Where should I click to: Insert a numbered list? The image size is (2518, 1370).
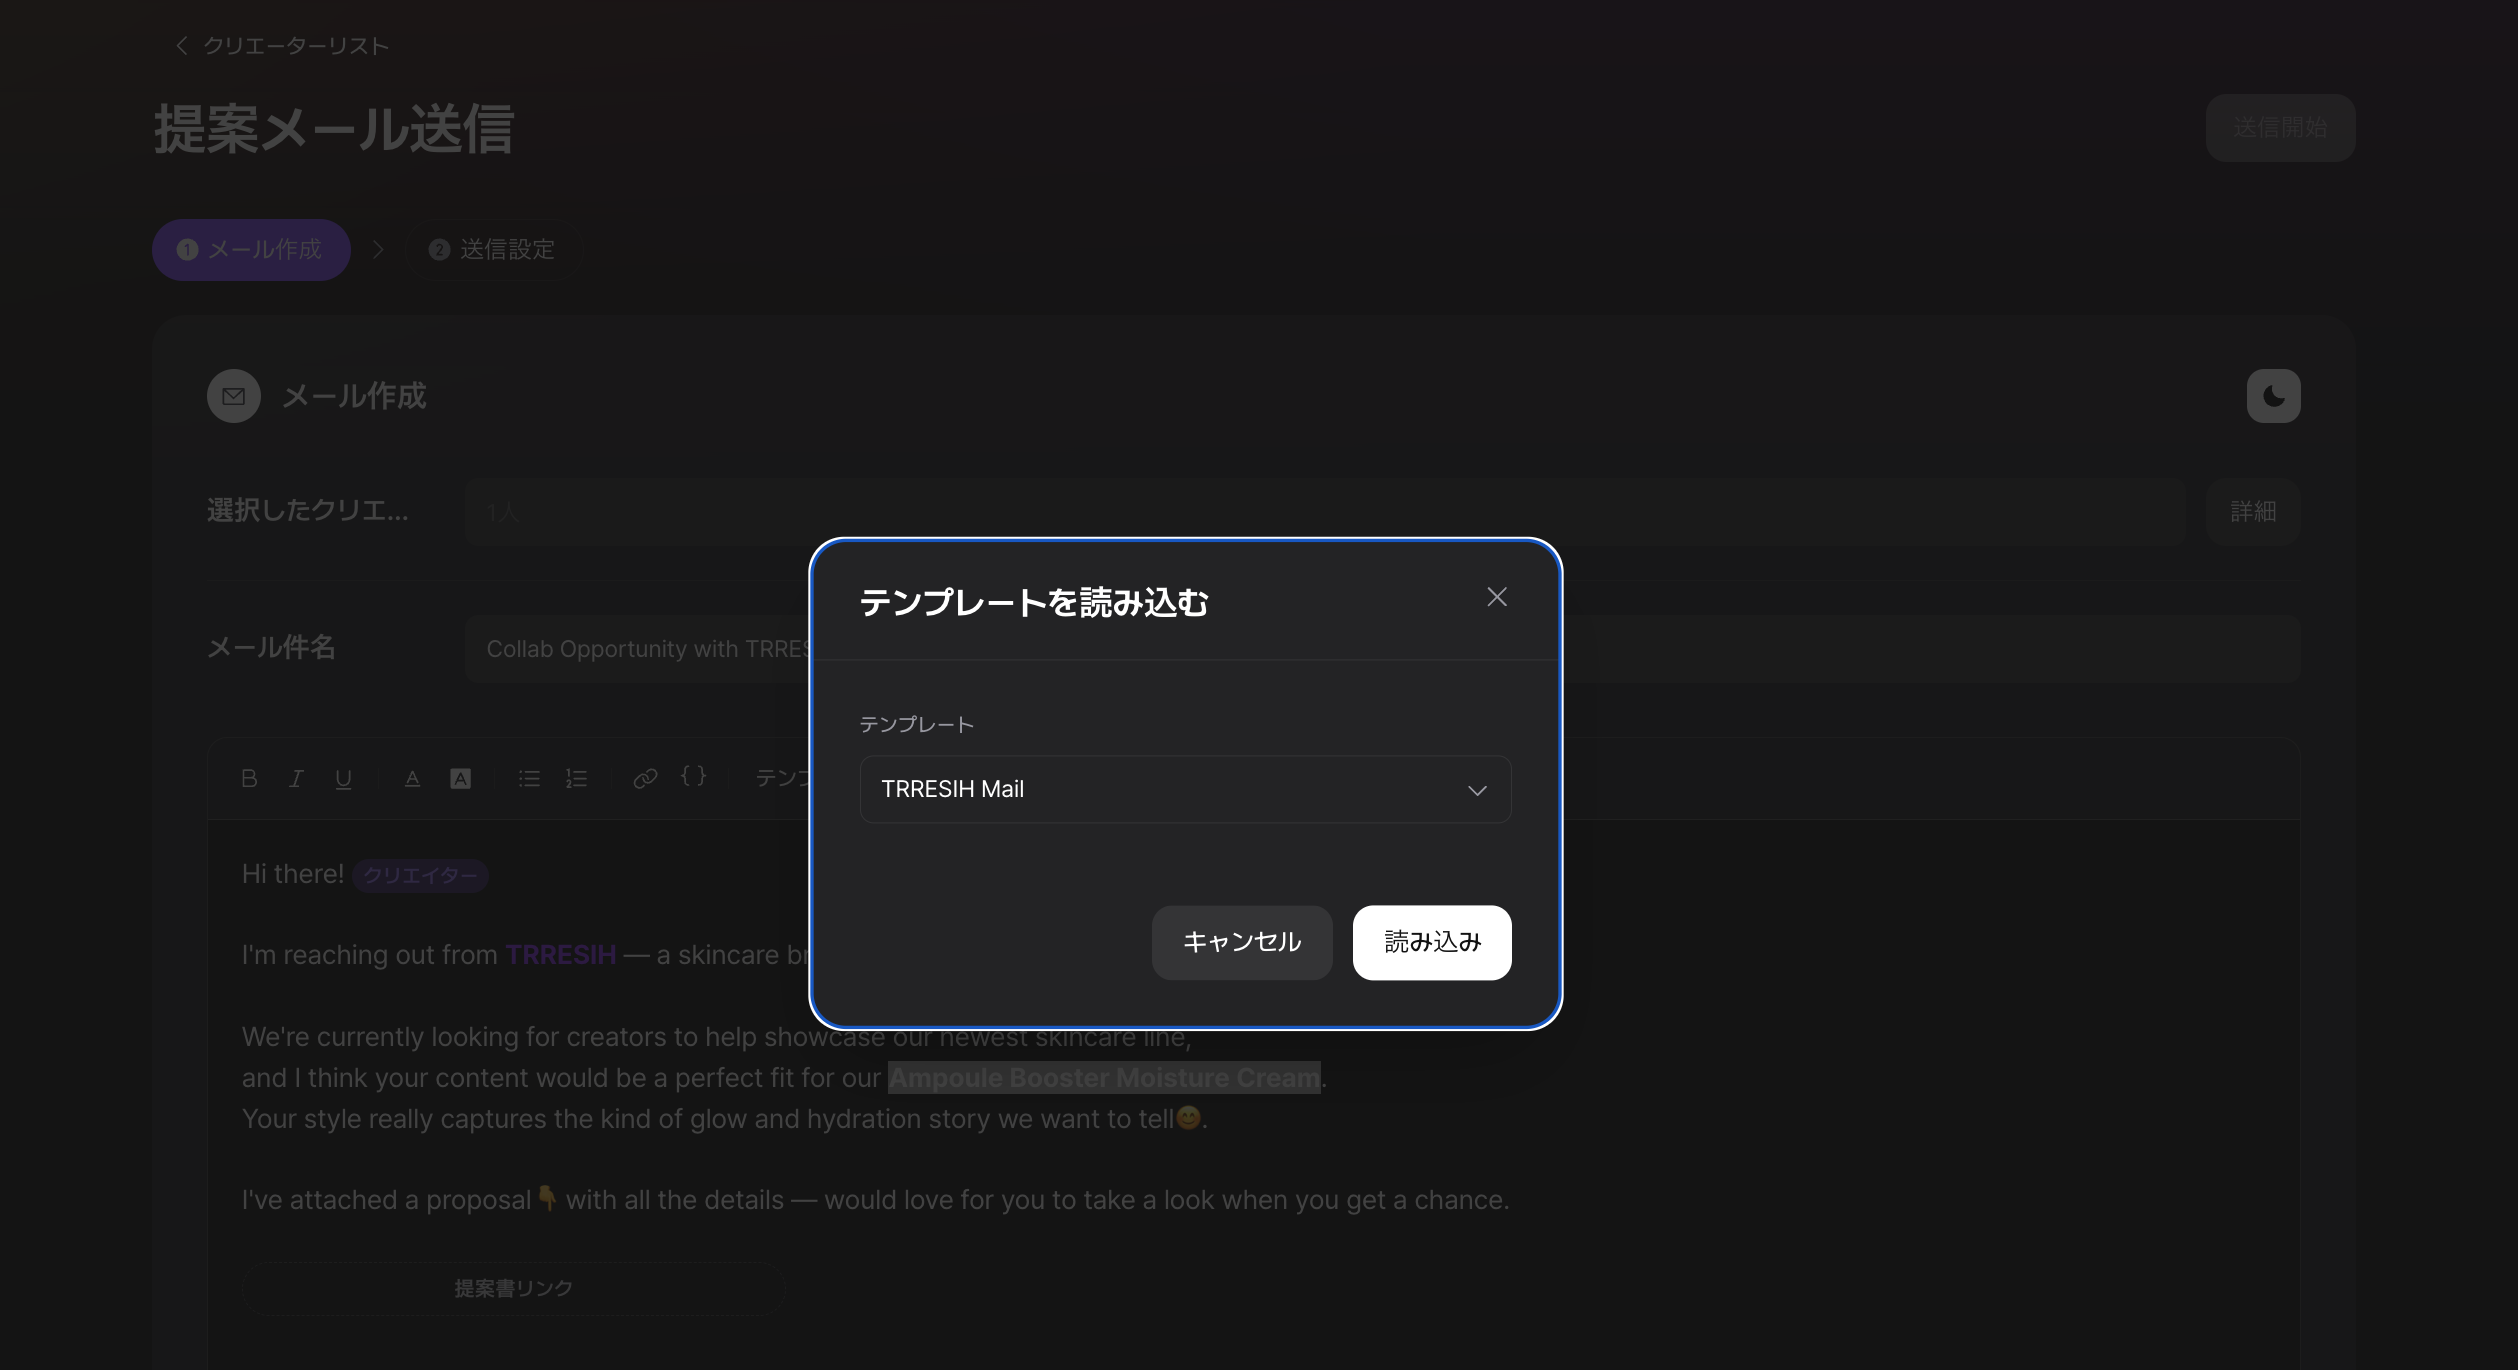(576, 778)
